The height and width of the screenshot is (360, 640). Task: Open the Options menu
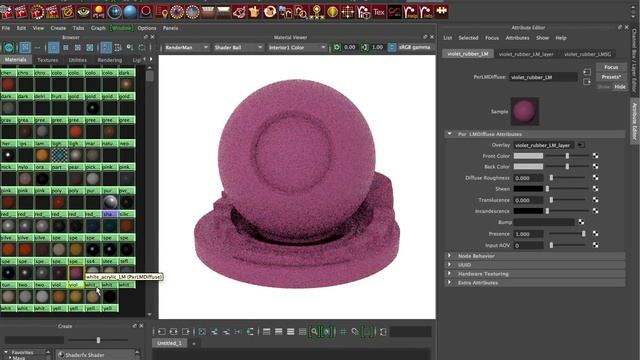[147, 28]
